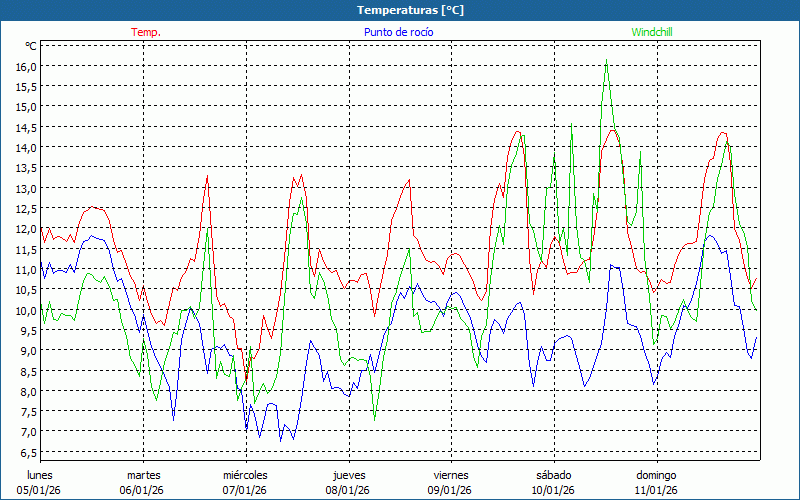Select the jueves day label
Viewport: 800px width, 500px height.
coord(348,474)
